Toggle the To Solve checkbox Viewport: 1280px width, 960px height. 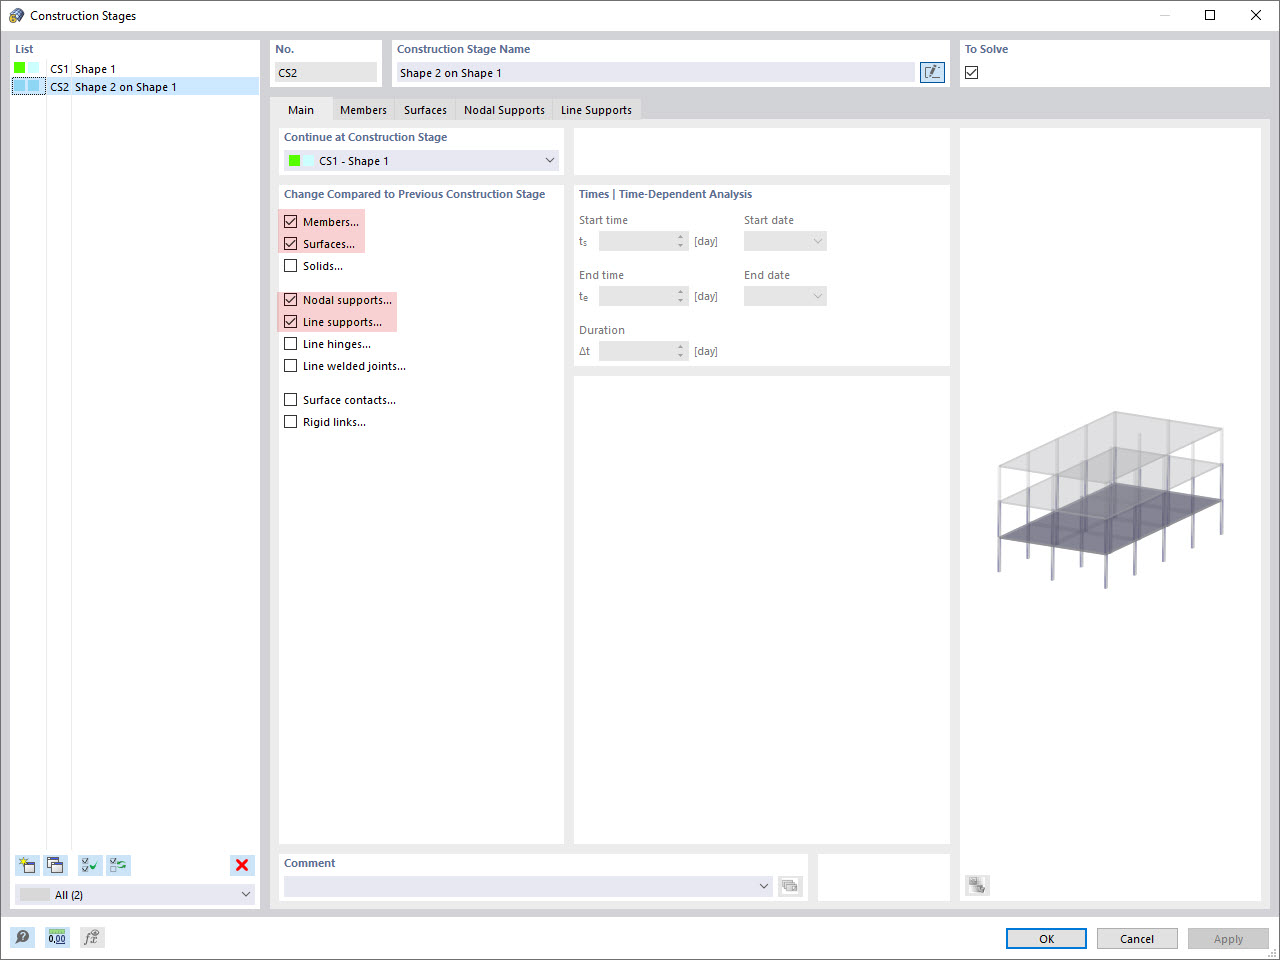972,72
